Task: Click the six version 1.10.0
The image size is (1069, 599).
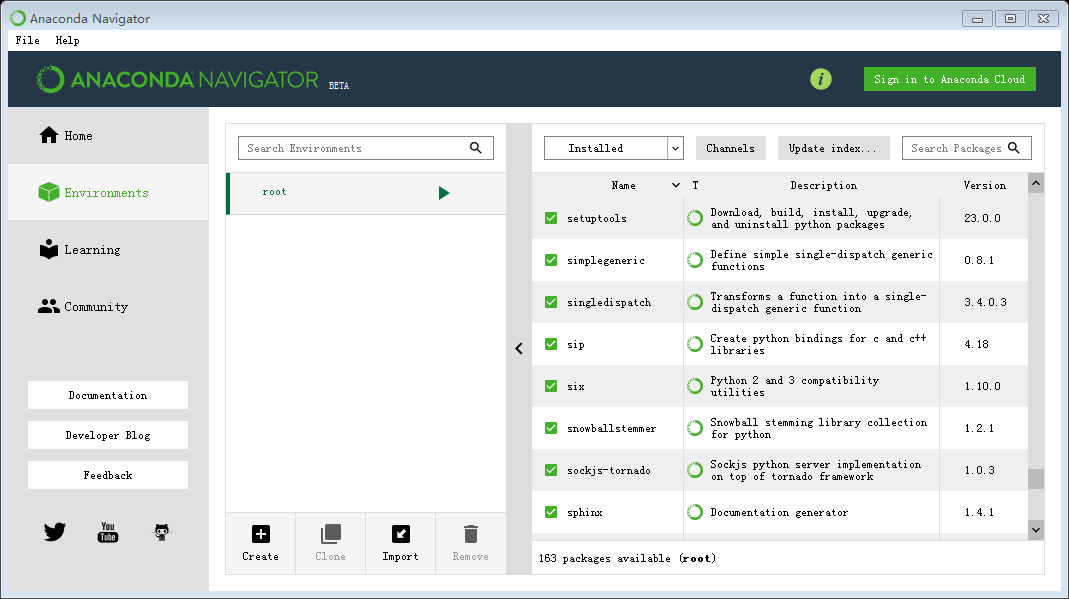Action: point(982,386)
